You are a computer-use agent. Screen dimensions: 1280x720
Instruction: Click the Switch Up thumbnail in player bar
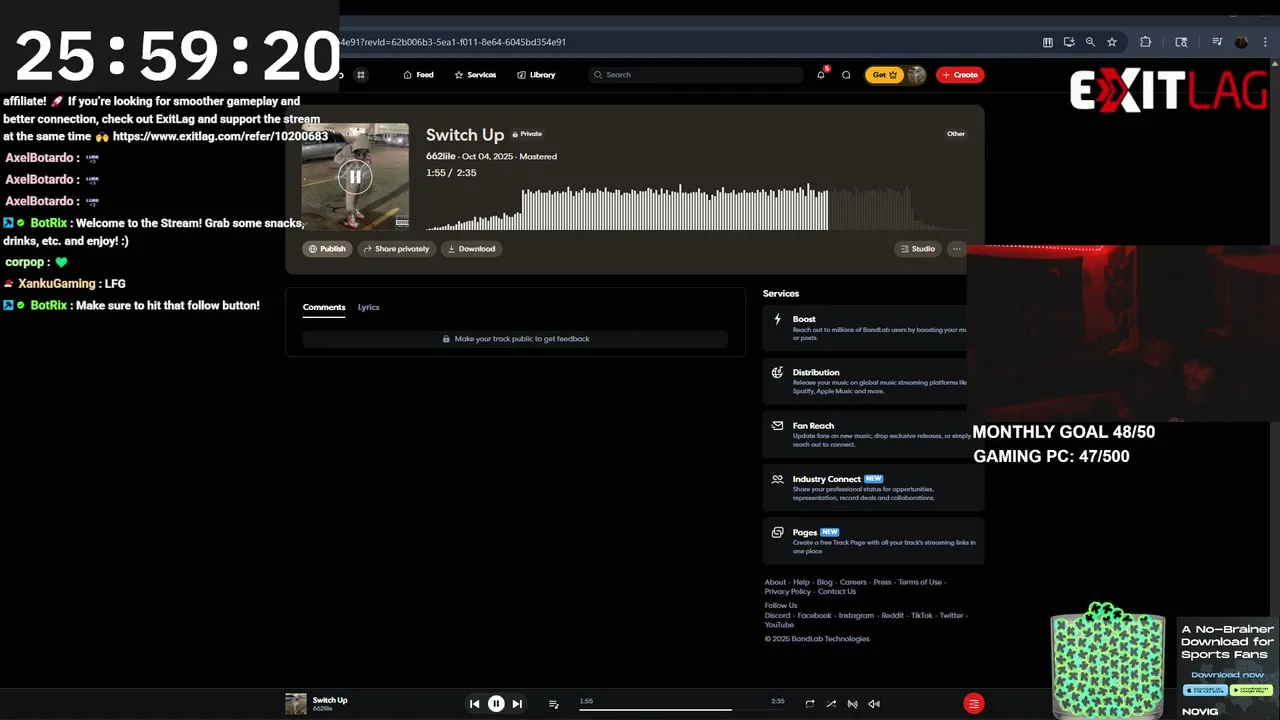pos(296,704)
